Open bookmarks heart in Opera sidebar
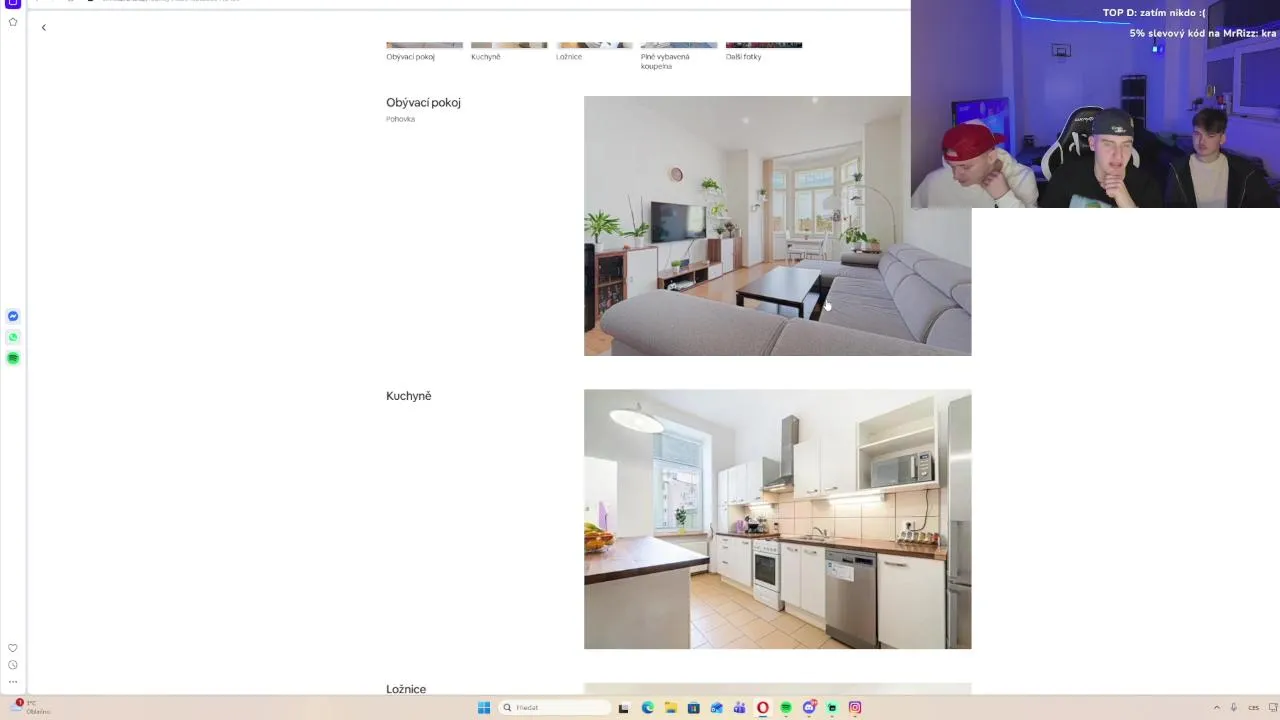1280x720 pixels. [13, 648]
